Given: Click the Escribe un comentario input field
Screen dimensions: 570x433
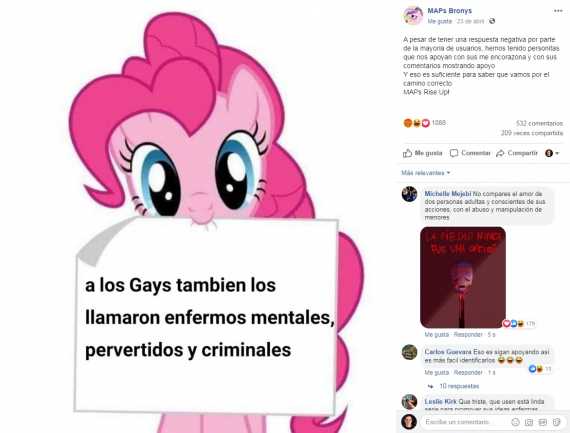Looking at the screenshot, I should [465, 422].
